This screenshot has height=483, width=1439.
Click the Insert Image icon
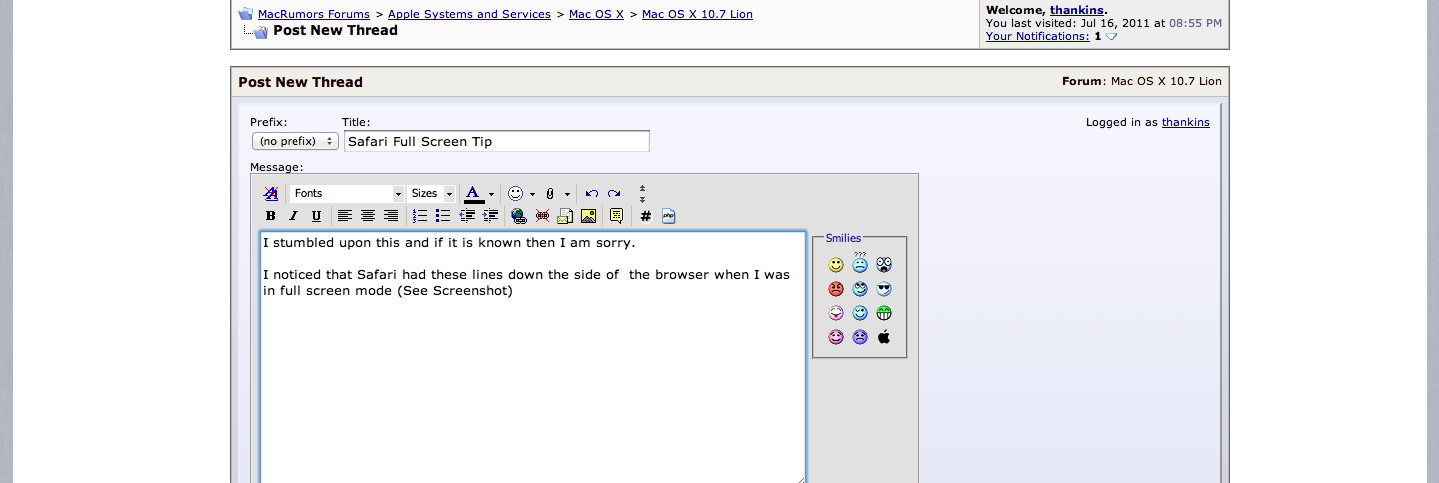click(x=588, y=216)
